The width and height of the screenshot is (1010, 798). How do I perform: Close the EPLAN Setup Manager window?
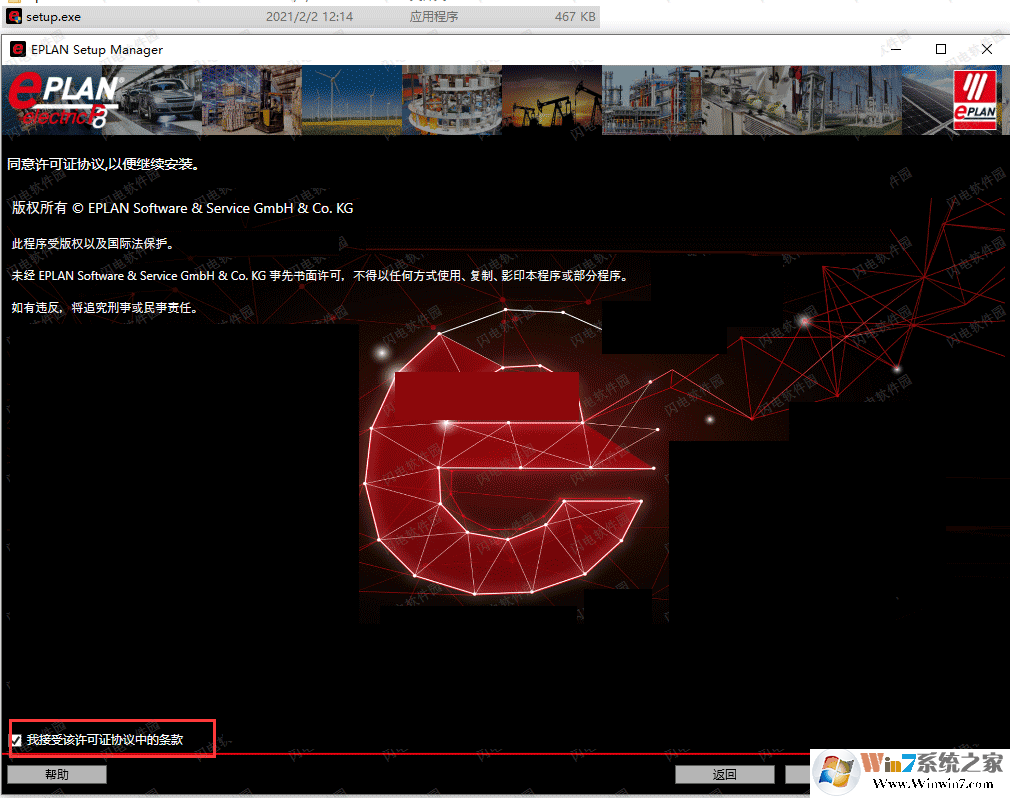click(x=987, y=50)
